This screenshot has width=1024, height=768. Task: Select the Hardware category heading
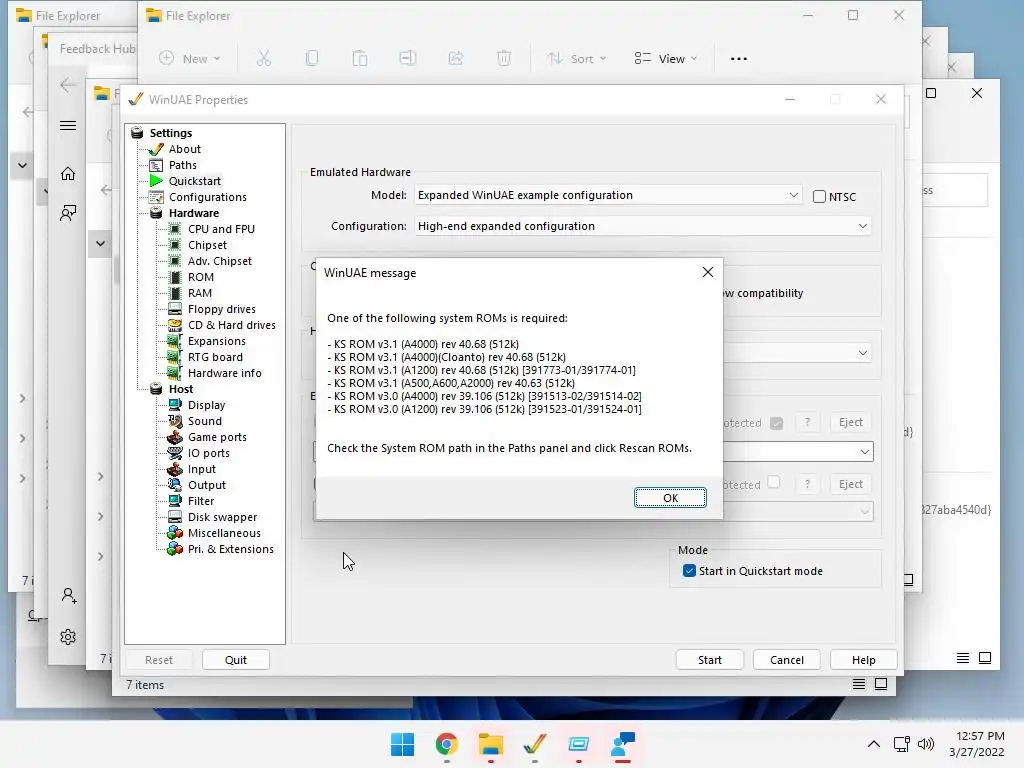193,213
